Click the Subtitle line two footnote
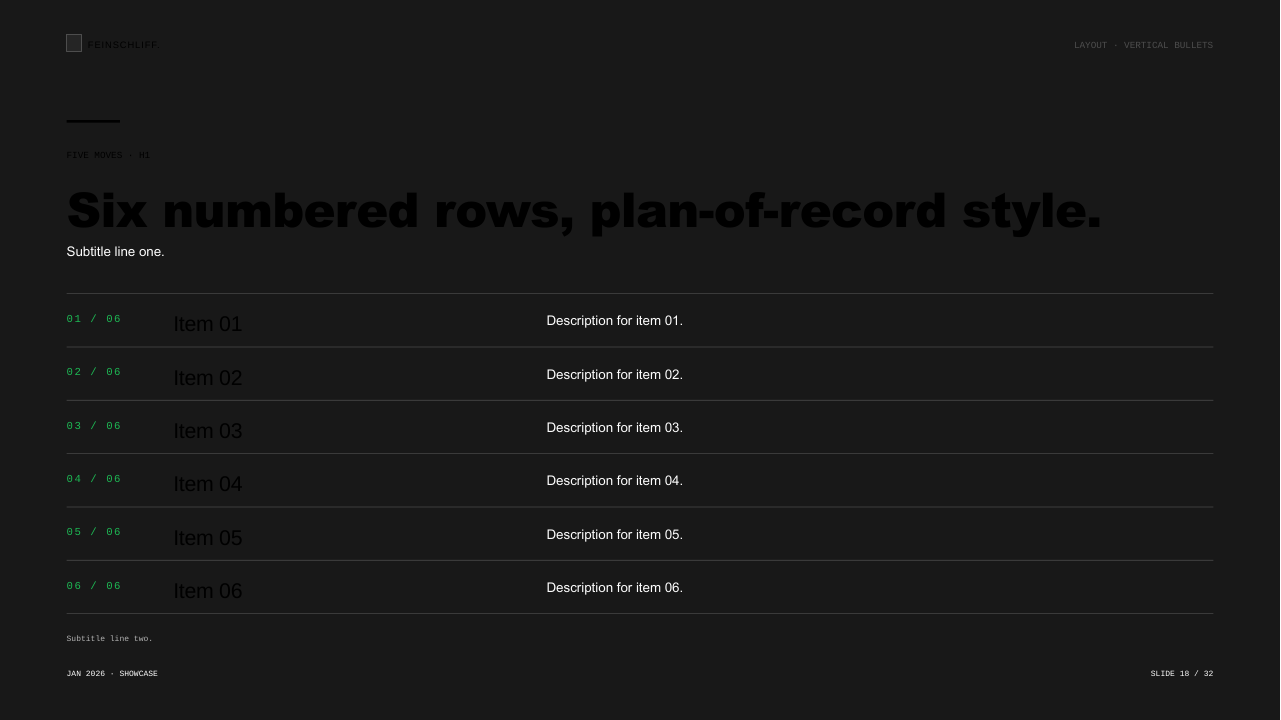1281x720 pixels. coord(110,638)
